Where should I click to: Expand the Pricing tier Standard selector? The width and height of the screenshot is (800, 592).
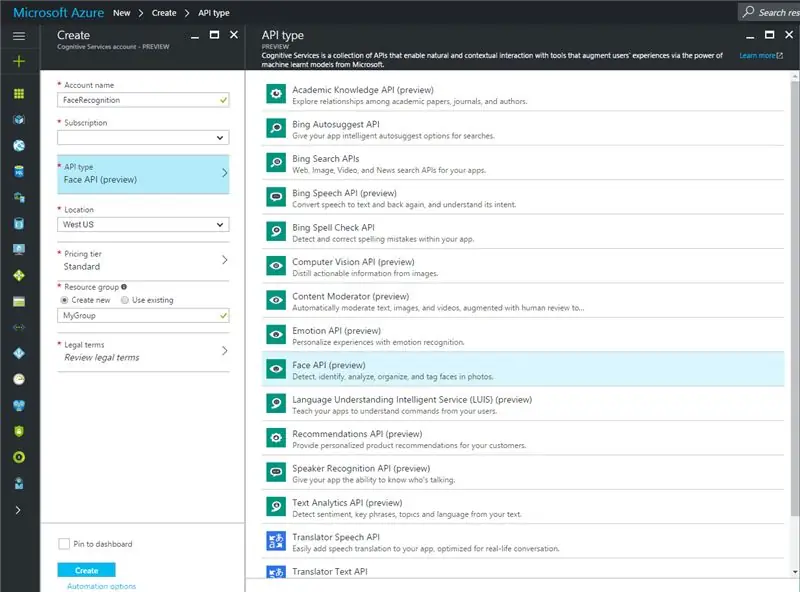[x=143, y=260]
